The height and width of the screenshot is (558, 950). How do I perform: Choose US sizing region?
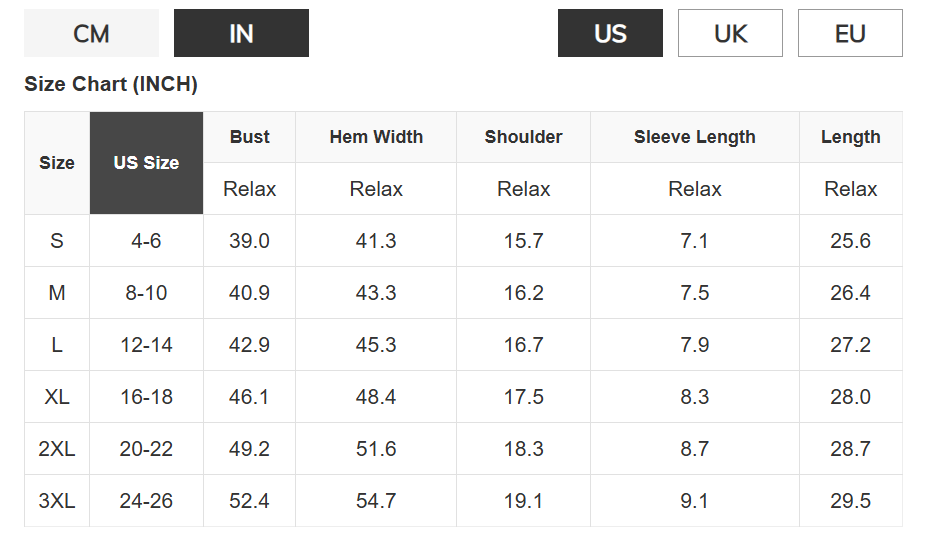coord(610,34)
